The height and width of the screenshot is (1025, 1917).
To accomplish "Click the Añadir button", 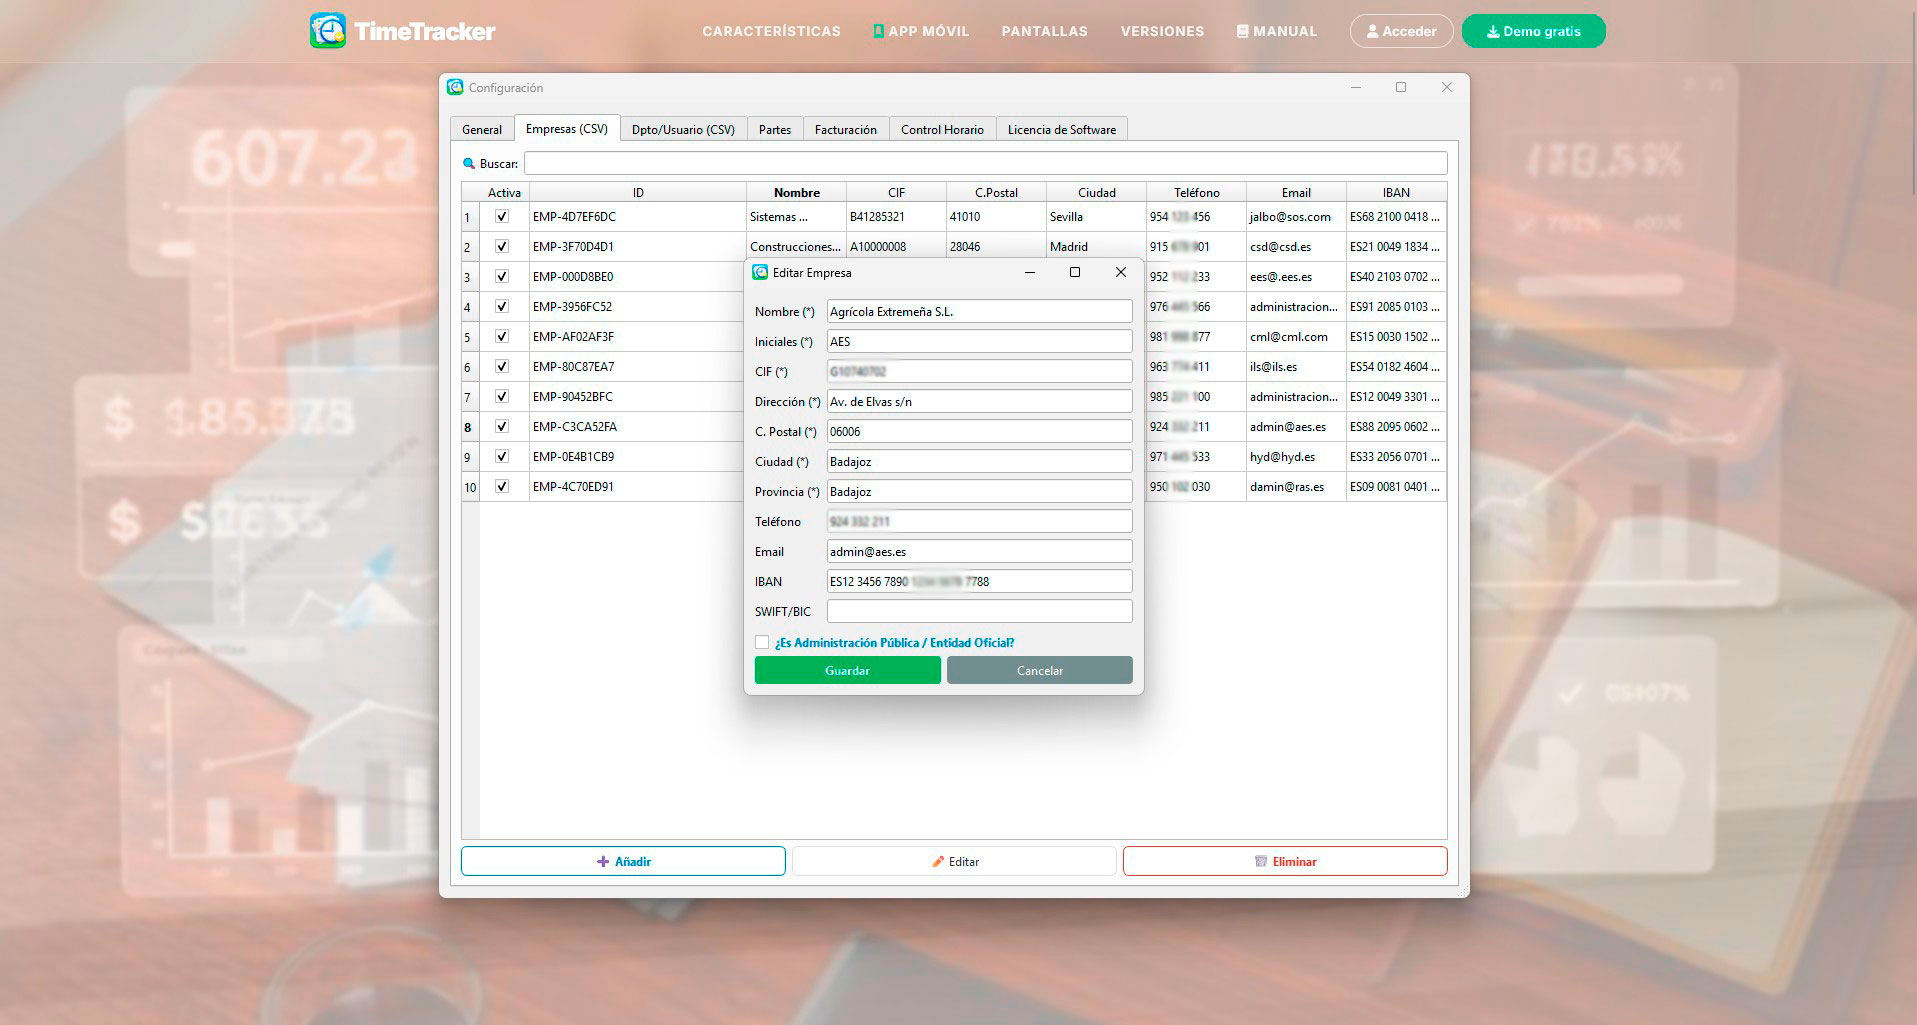I will (x=623, y=861).
